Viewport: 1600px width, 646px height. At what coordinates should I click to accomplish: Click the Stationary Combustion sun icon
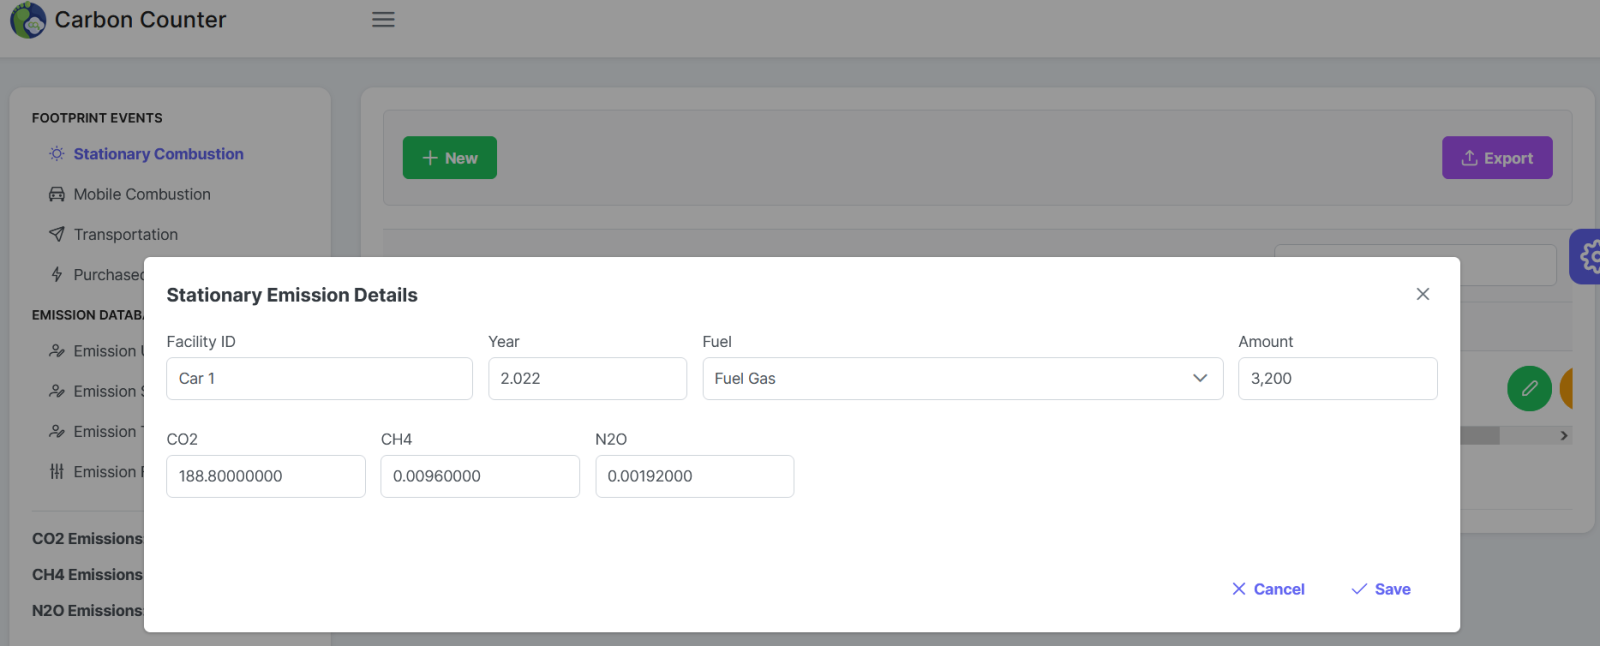tap(57, 154)
